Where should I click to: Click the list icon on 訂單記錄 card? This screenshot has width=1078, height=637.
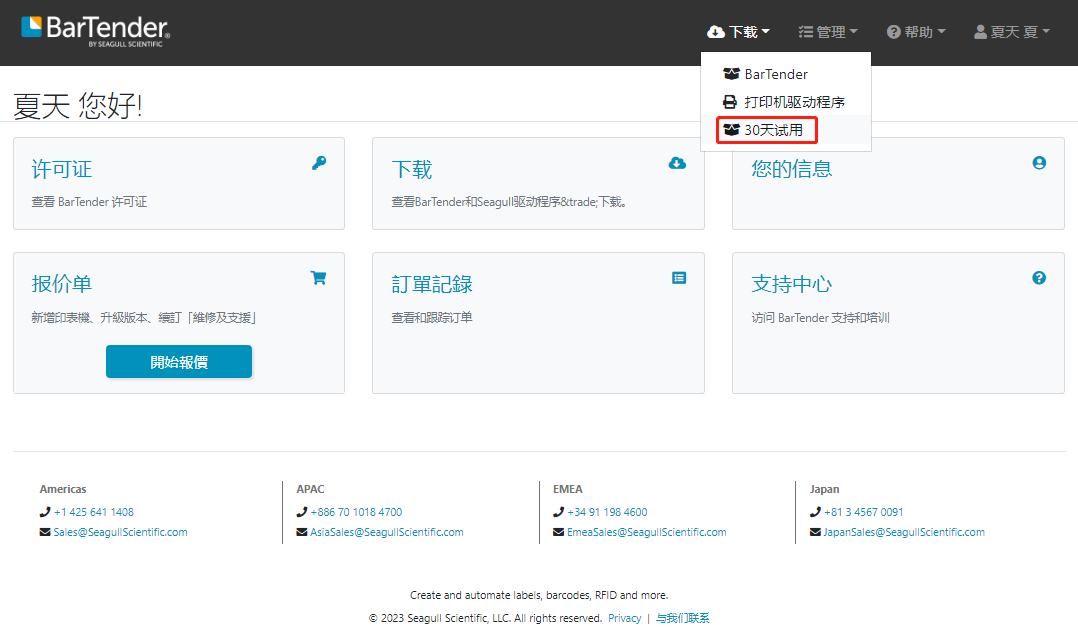click(x=679, y=278)
